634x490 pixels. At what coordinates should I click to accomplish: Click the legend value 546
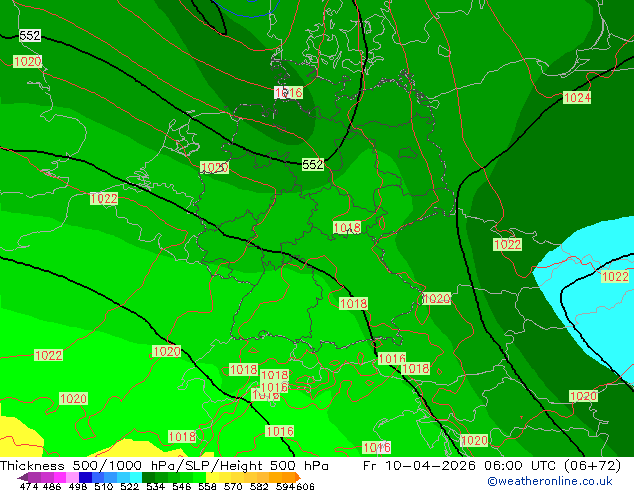pyautogui.click(x=181, y=486)
